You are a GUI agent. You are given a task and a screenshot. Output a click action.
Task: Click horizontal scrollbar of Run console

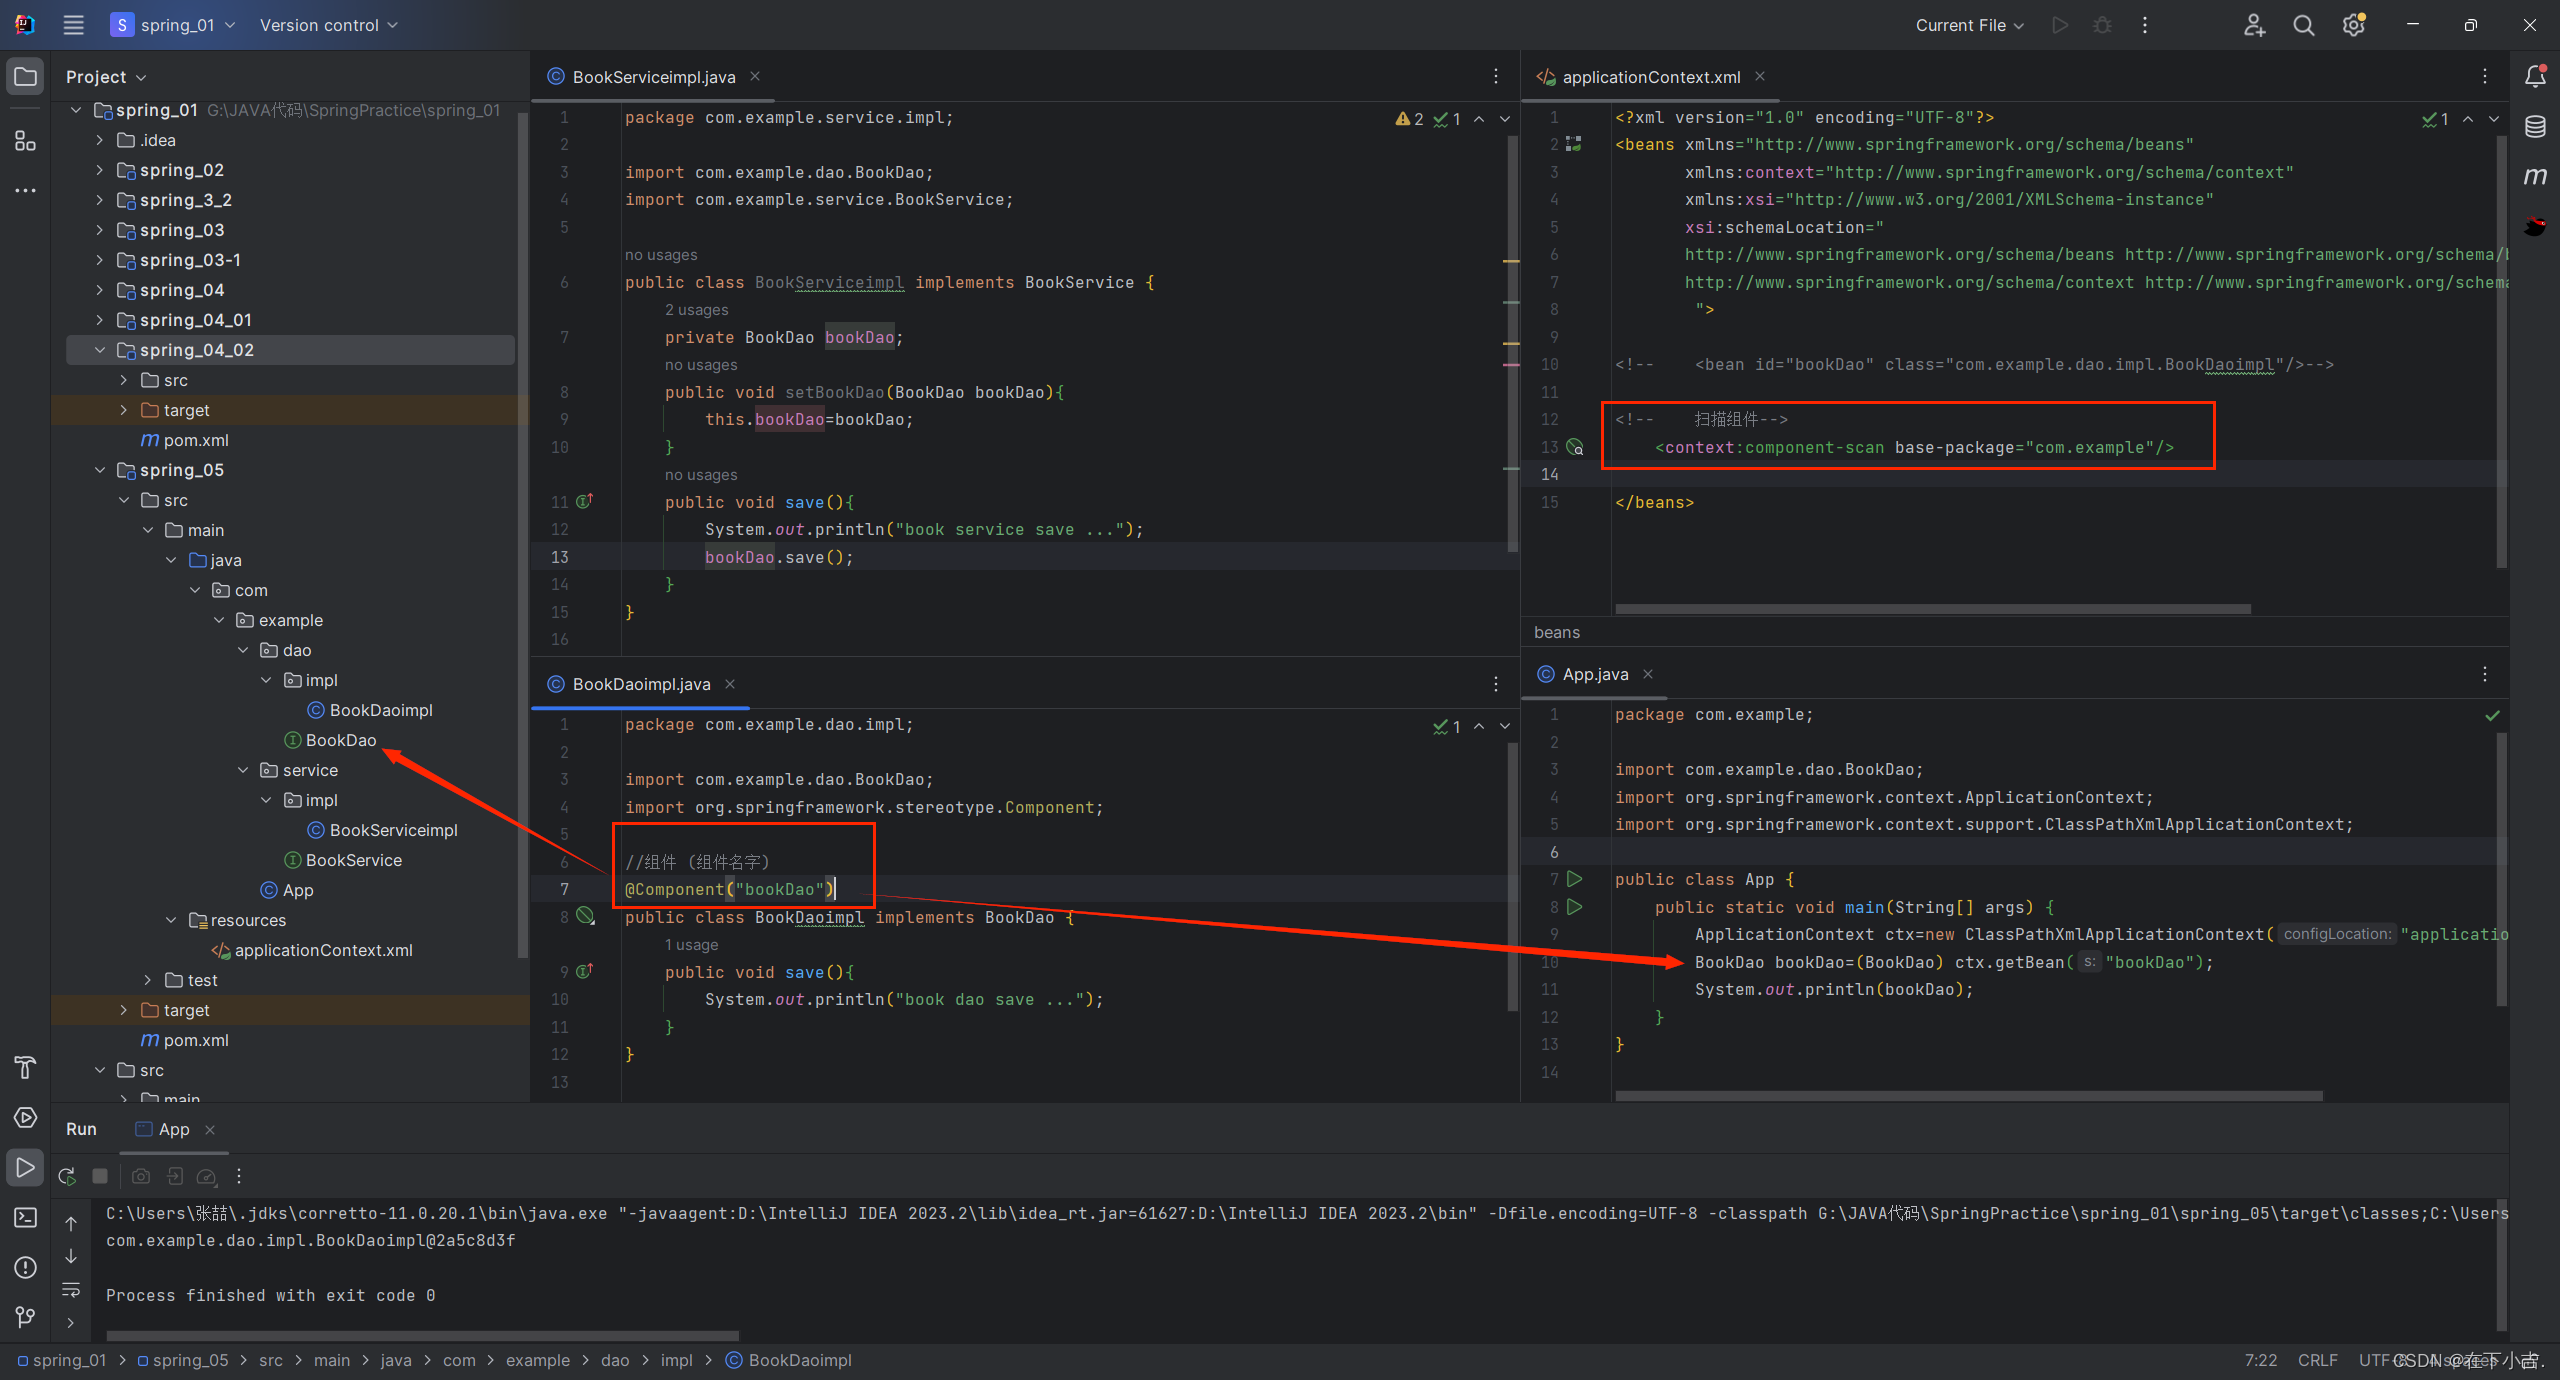(x=423, y=1336)
